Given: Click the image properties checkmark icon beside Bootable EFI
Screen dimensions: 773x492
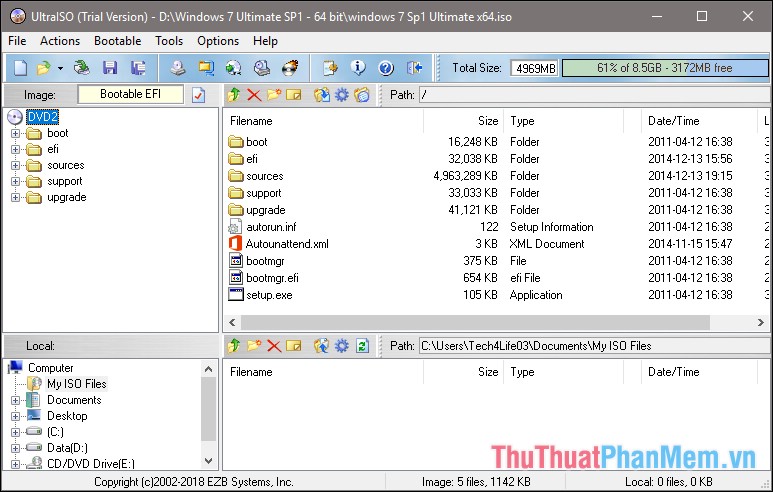Looking at the screenshot, I should tap(199, 95).
